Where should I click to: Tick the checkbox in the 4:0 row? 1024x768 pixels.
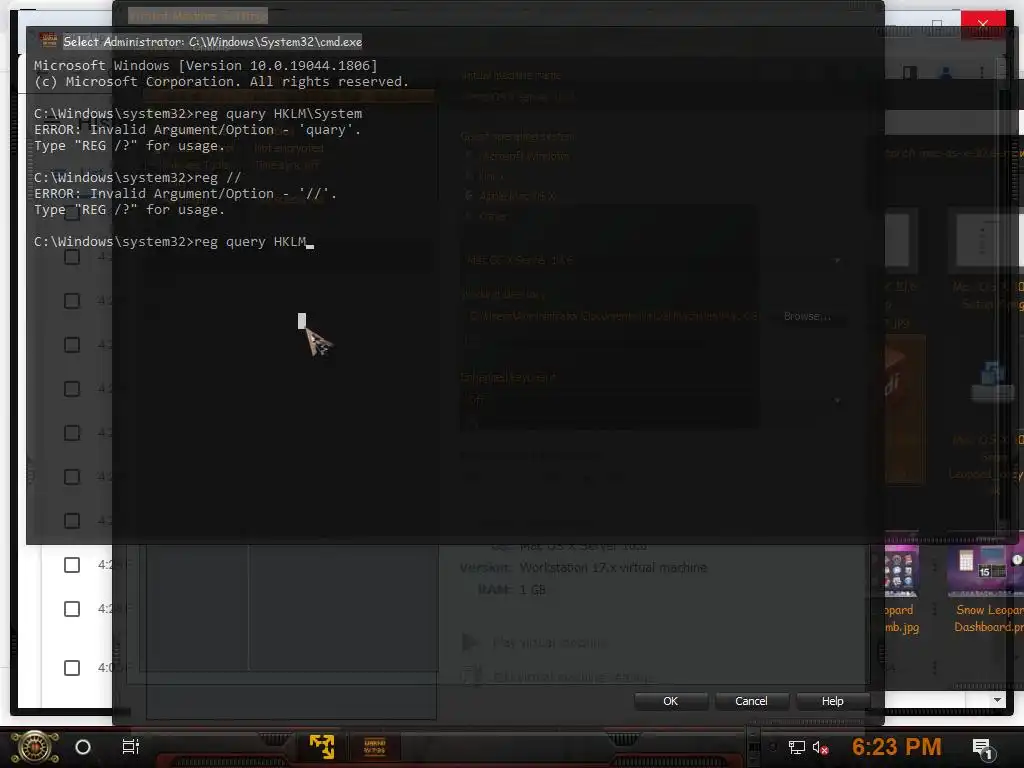click(x=72, y=667)
